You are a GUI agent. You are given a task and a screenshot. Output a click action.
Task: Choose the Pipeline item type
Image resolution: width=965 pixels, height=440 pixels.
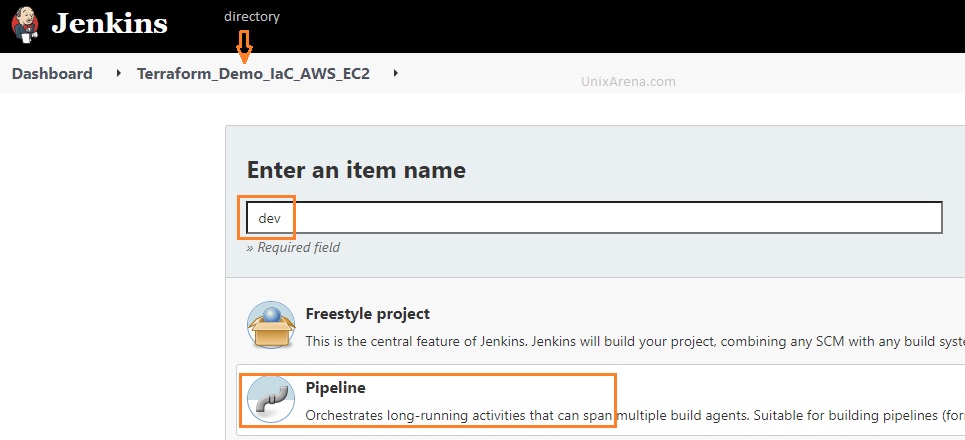pyautogui.click(x=335, y=388)
